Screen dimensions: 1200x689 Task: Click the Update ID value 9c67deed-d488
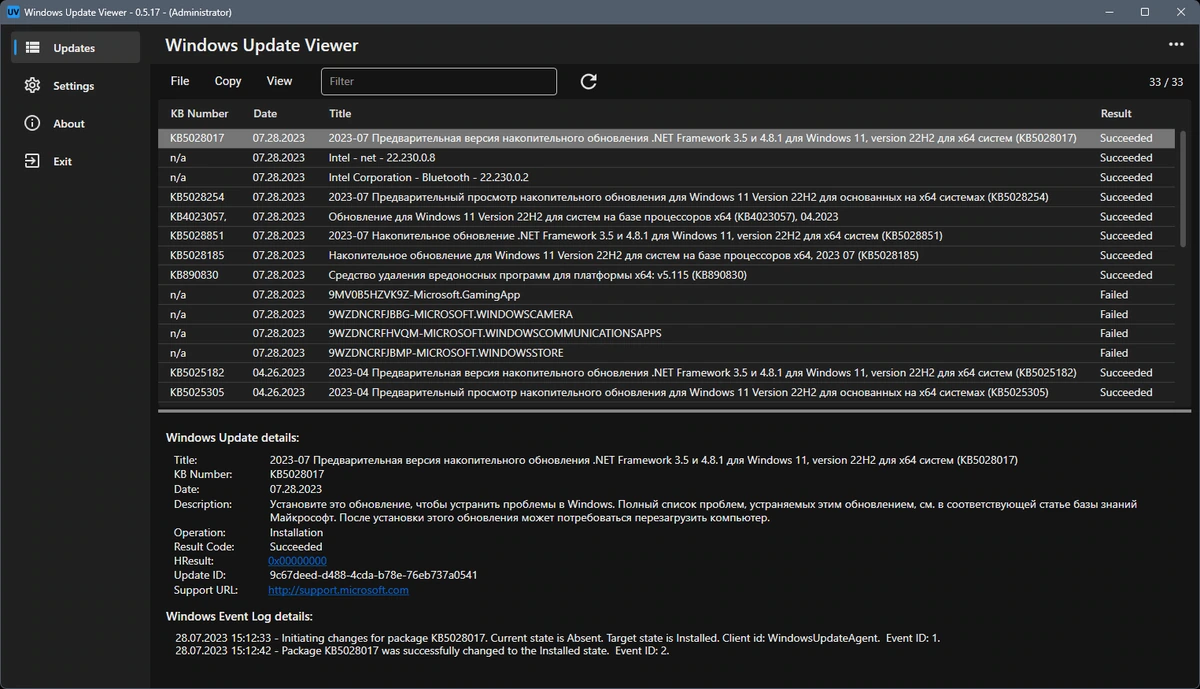coord(373,575)
